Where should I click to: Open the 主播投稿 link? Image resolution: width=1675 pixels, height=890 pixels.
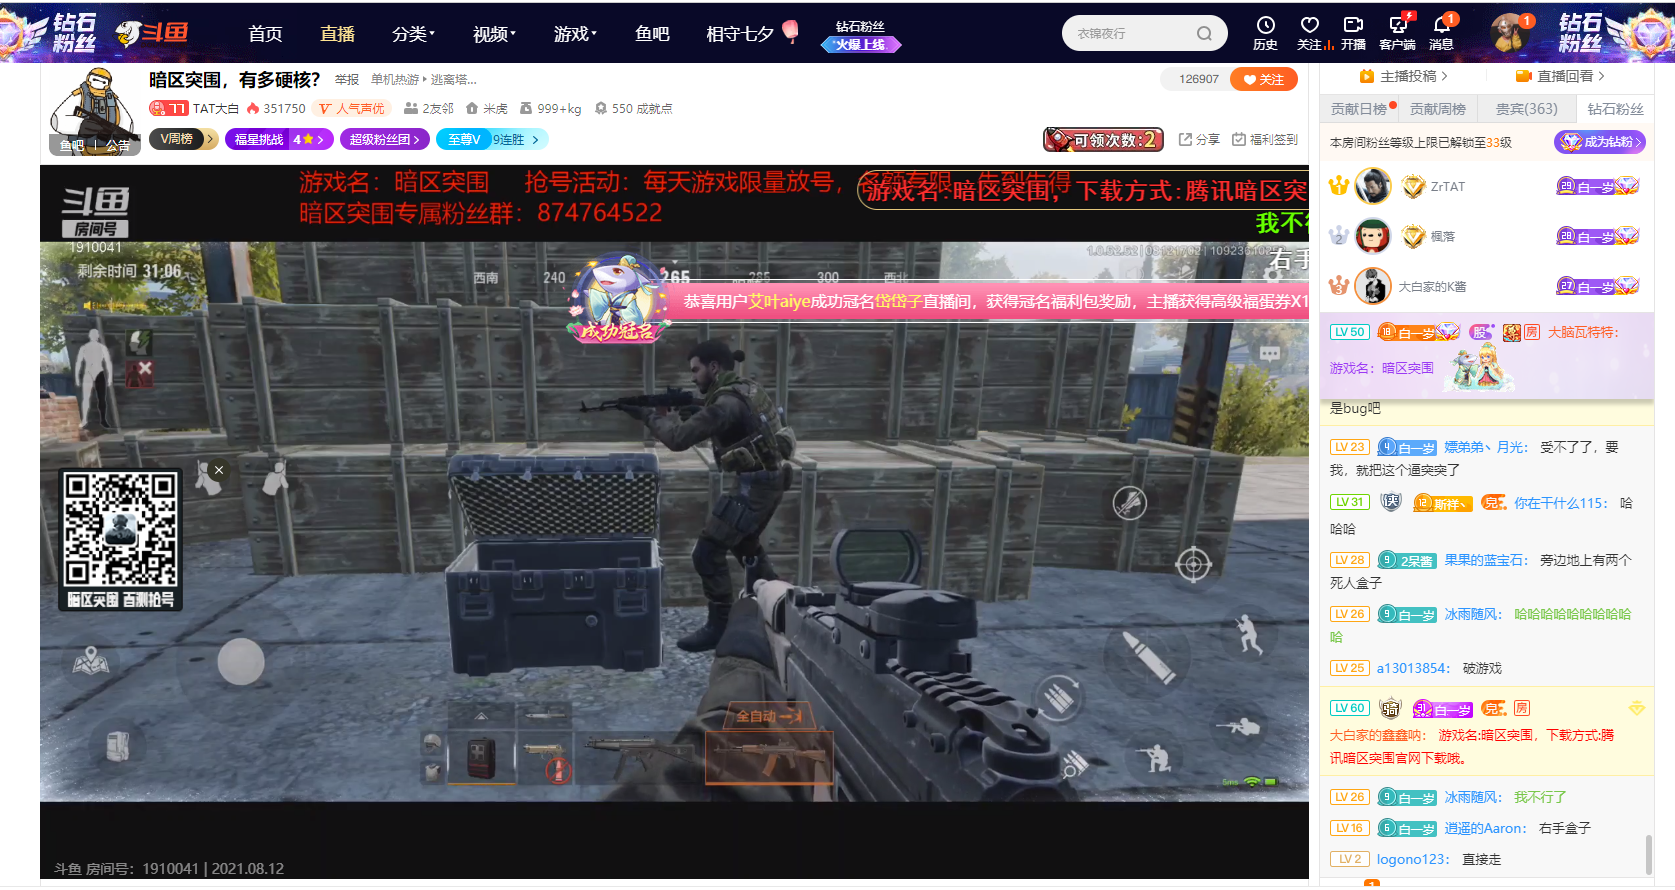click(x=1404, y=77)
